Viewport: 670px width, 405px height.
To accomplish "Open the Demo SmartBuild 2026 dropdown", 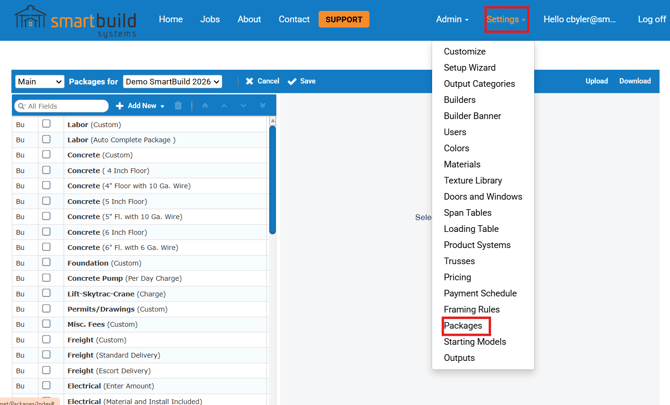I will (x=172, y=82).
